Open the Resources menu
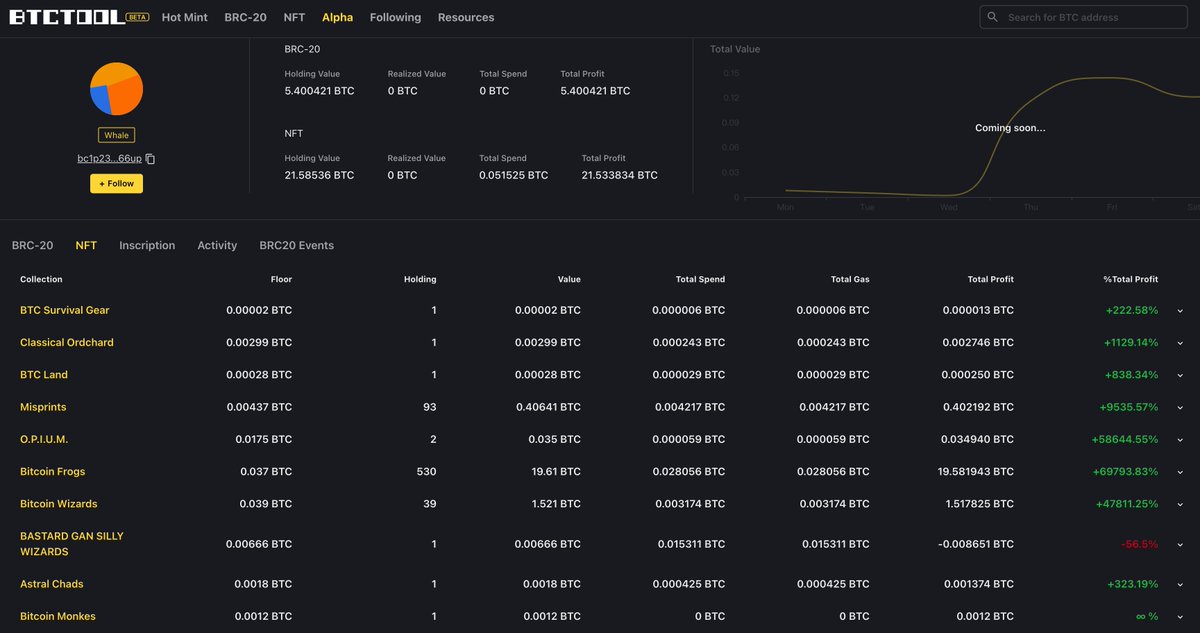Image resolution: width=1200 pixels, height=633 pixels. tap(466, 17)
